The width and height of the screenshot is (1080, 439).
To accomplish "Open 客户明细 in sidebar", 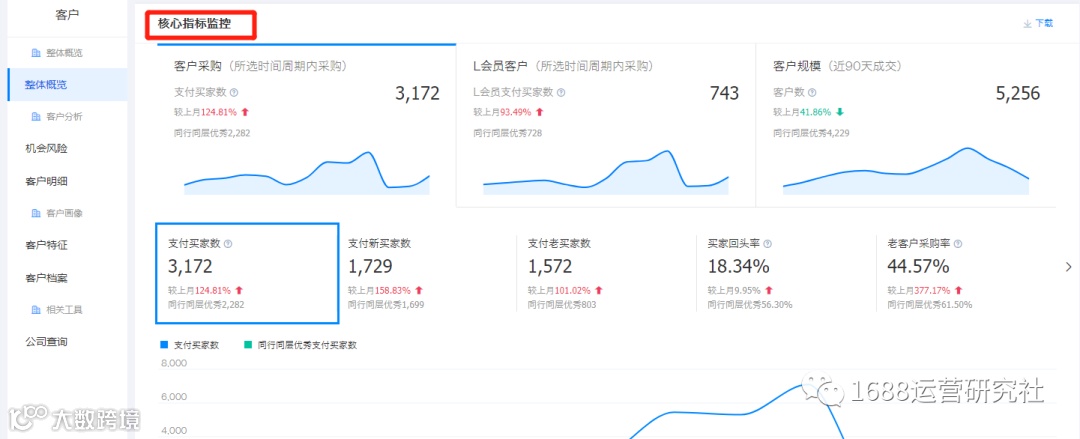I will pyautogui.click(x=46, y=181).
